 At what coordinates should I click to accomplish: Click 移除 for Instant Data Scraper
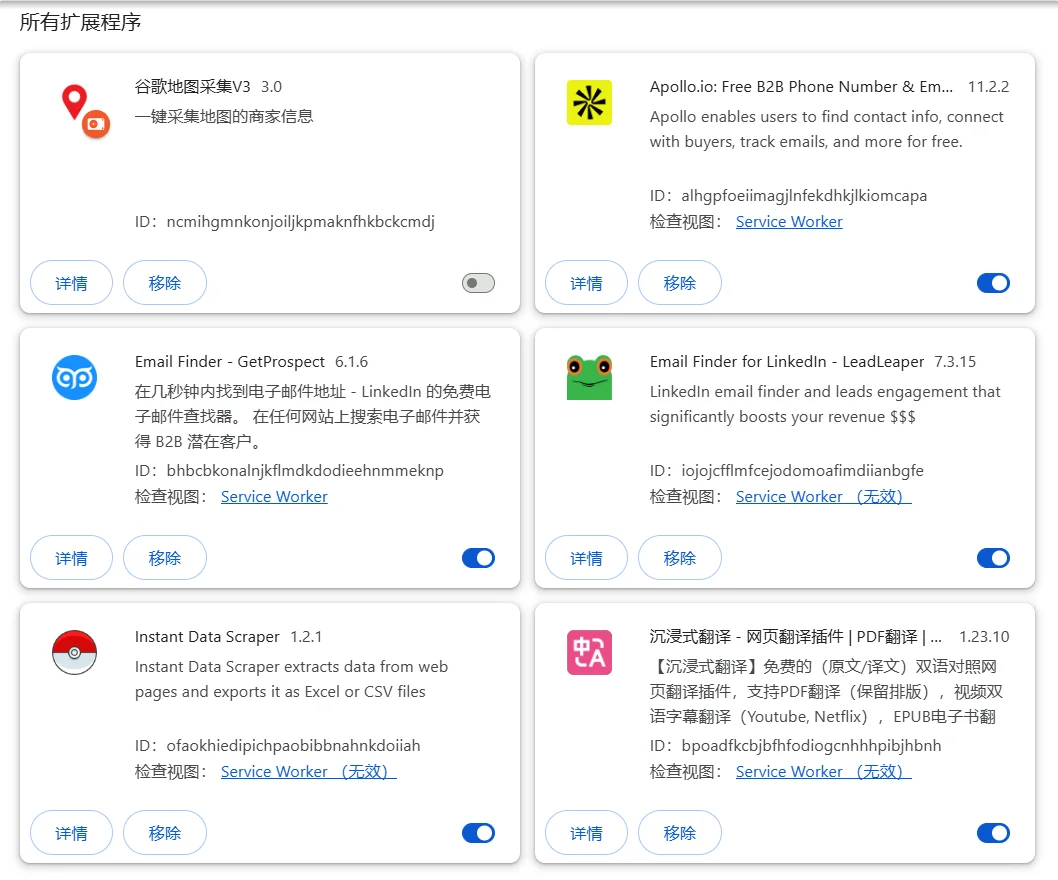click(165, 833)
